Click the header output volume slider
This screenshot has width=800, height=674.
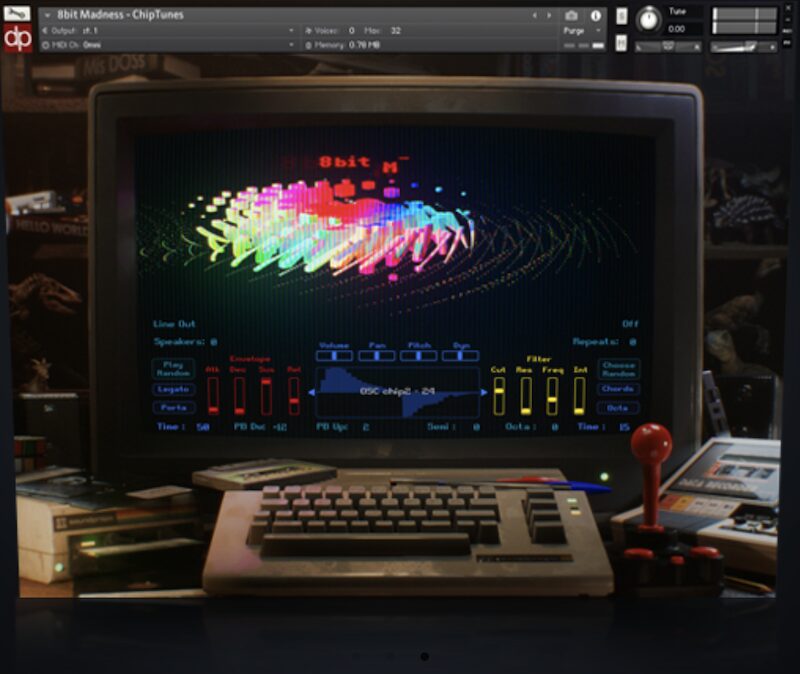[x=744, y=47]
